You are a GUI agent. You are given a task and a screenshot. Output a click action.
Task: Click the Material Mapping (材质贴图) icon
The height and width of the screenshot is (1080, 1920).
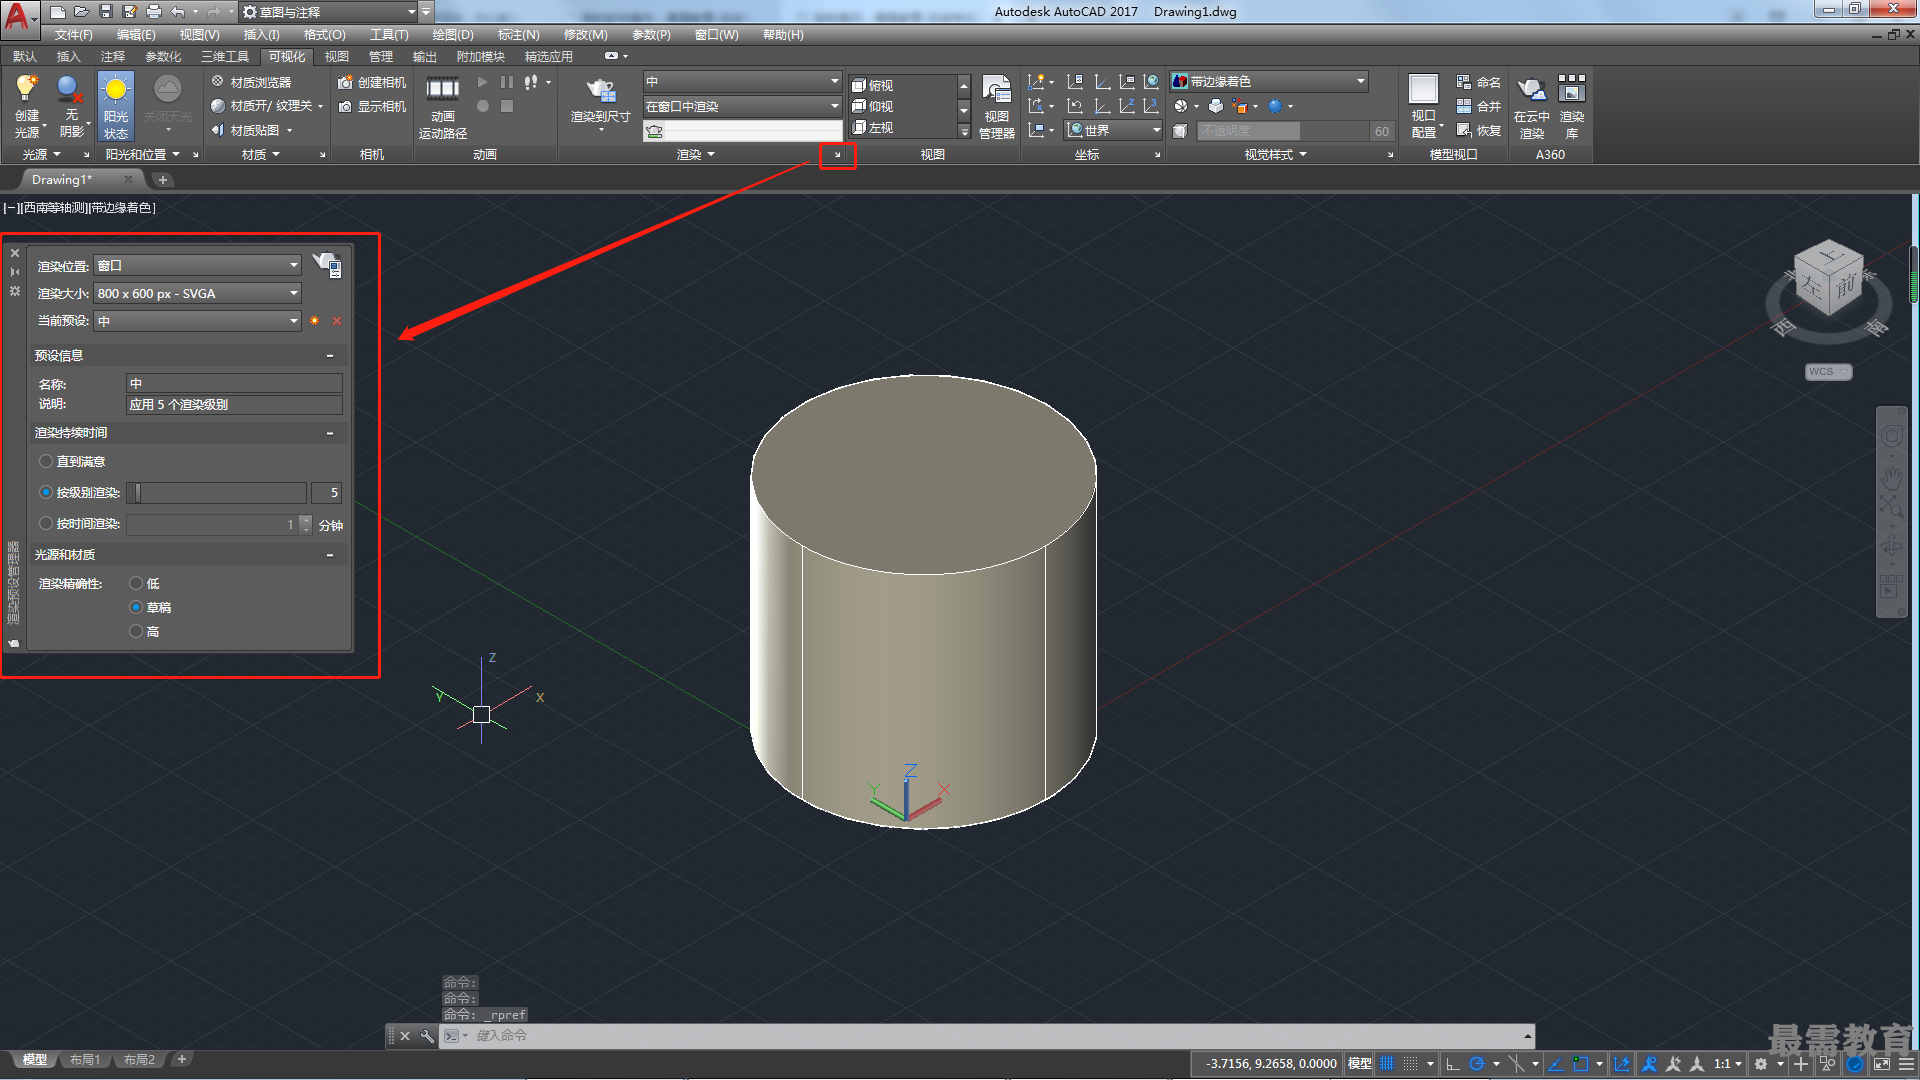pos(218,130)
